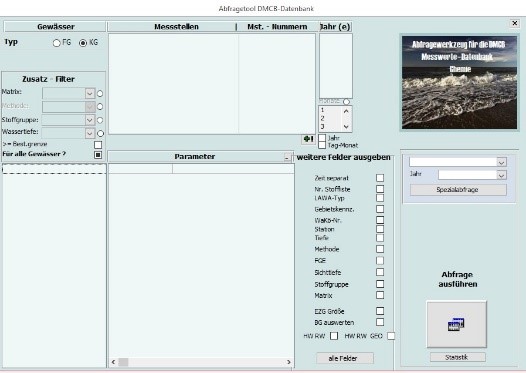Open the special query type dropdown

tap(501, 162)
